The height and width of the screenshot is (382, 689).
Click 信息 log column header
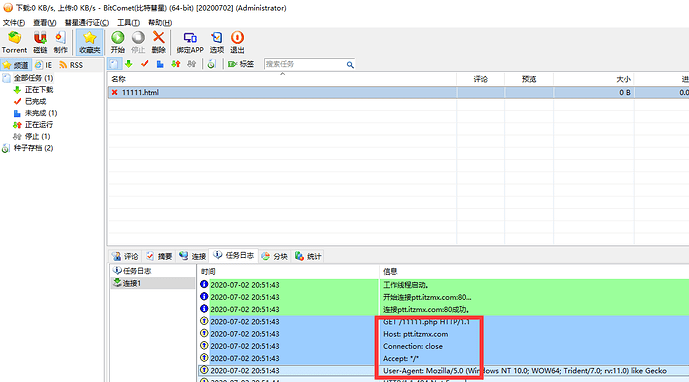(534, 272)
